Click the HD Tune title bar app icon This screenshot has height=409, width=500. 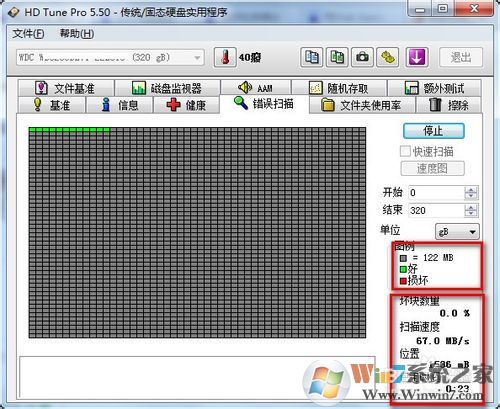point(13,13)
